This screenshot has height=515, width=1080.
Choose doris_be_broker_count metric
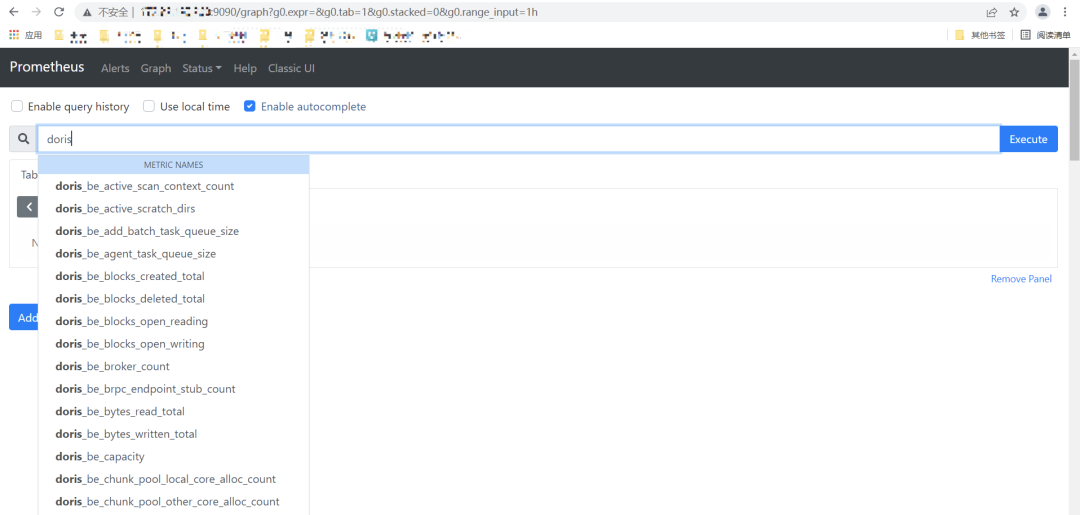tap(174, 366)
